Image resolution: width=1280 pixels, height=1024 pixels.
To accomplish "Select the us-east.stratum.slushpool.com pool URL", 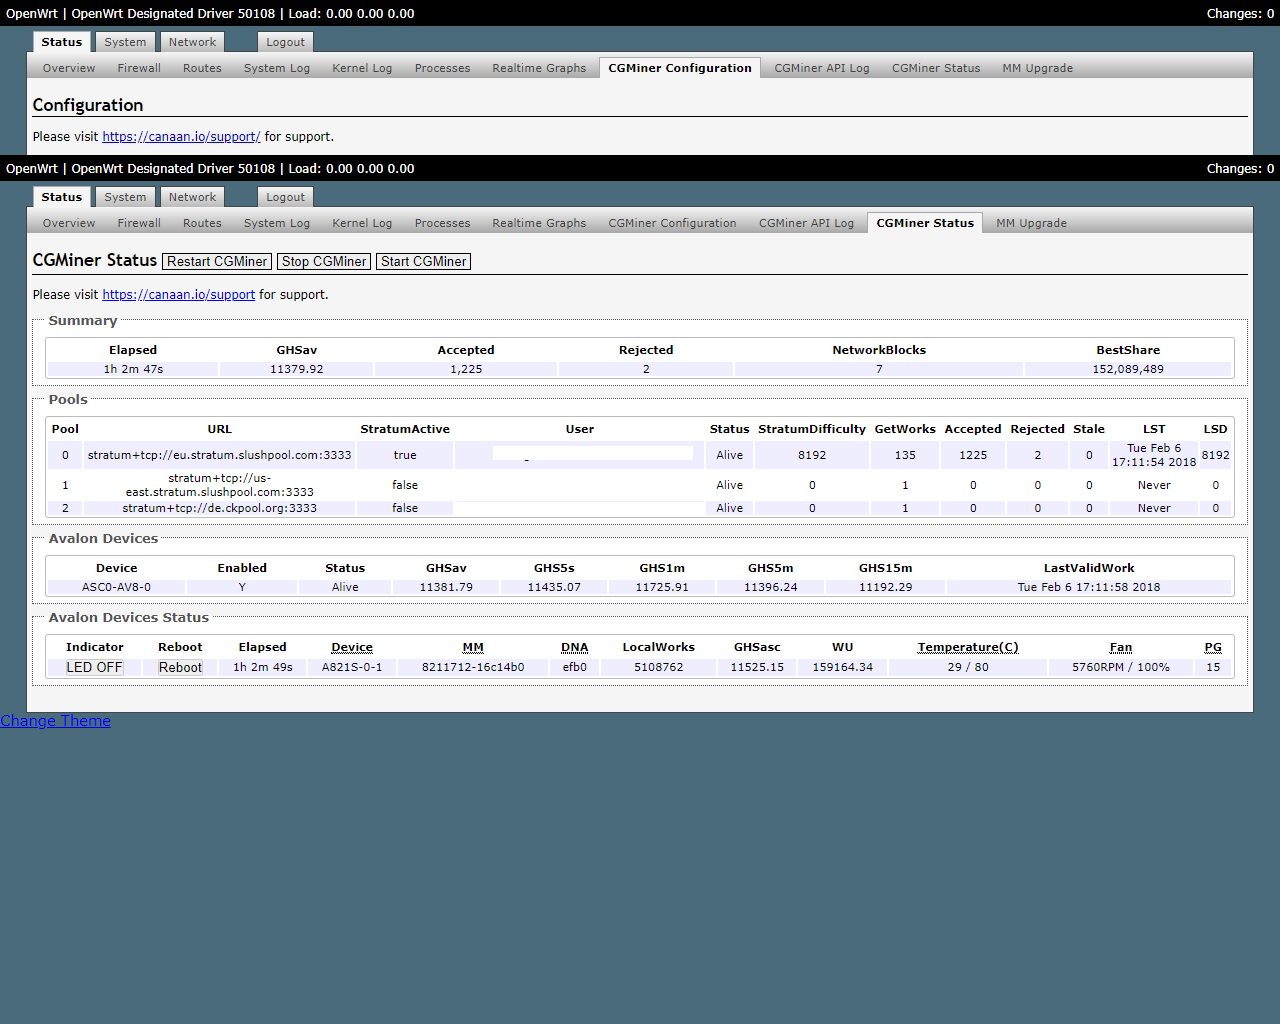I will 219,485.
